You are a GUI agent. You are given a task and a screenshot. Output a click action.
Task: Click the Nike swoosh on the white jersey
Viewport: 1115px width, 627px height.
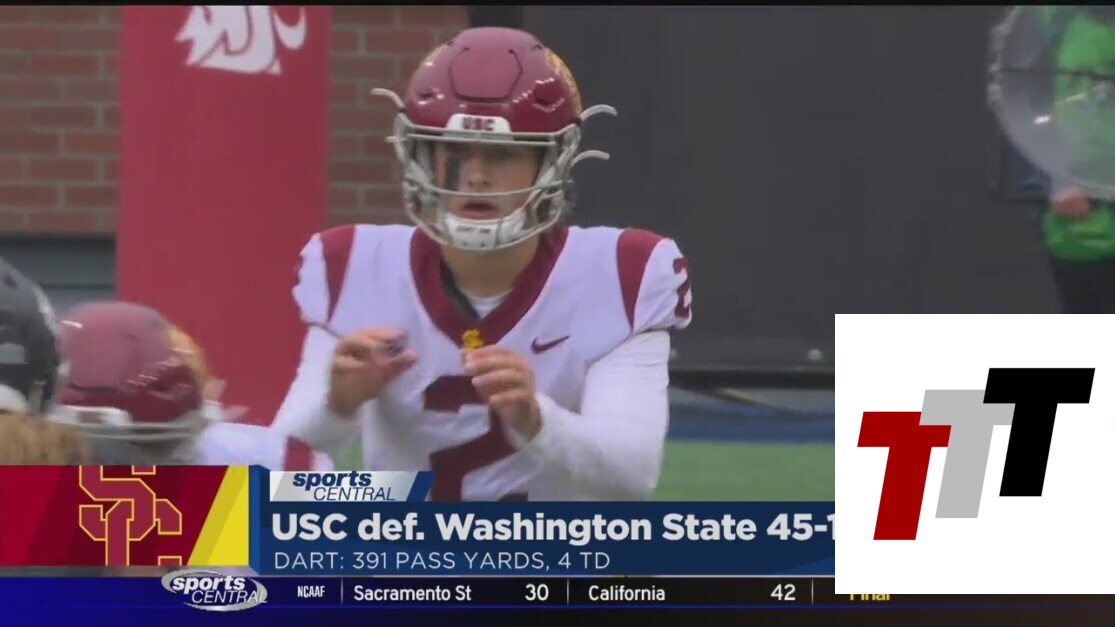coord(549,344)
